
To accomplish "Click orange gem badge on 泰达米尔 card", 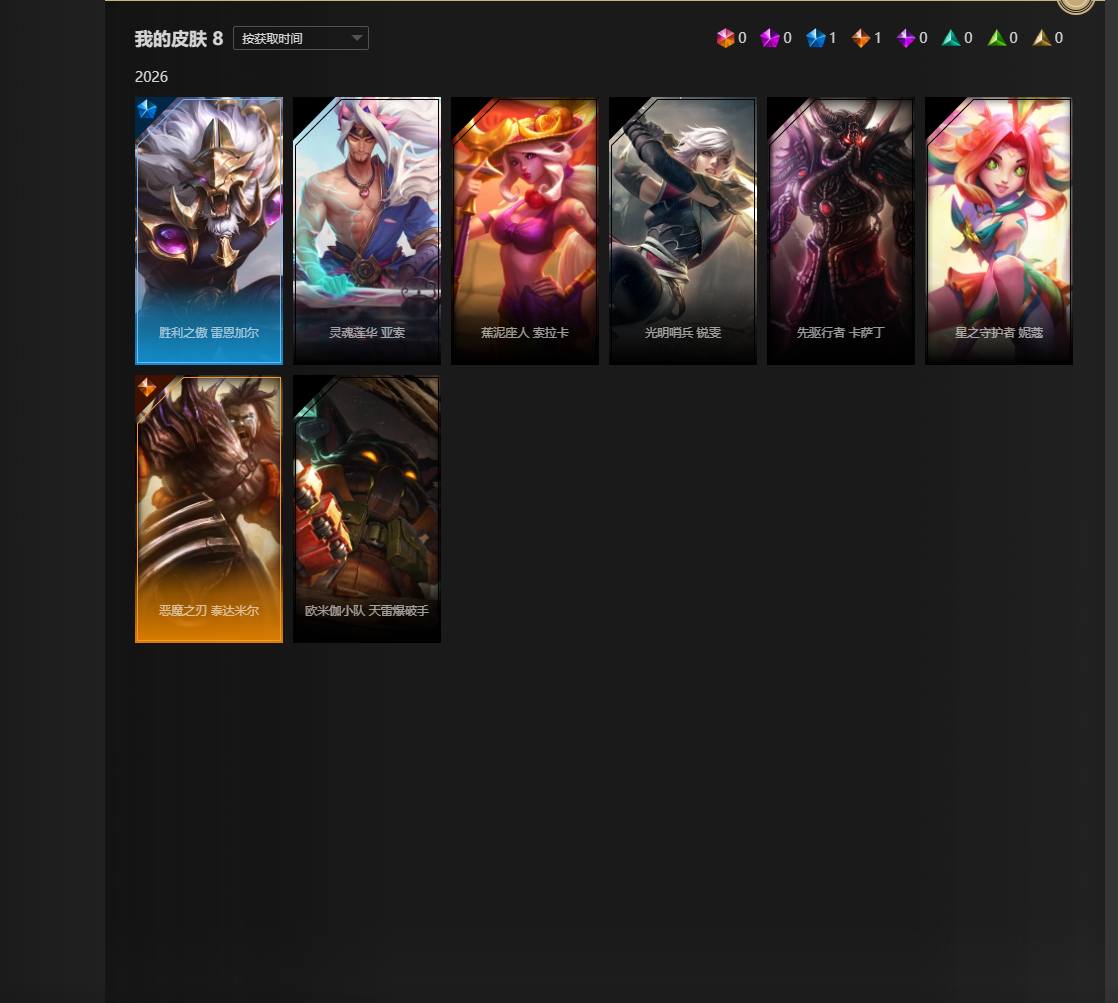I will tap(147, 387).
